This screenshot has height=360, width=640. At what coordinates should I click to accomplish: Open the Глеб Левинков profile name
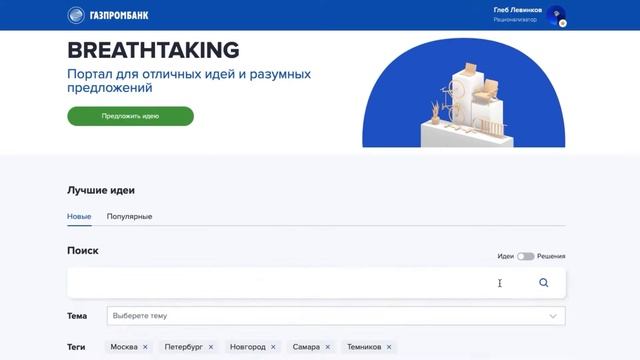(x=518, y=10)
